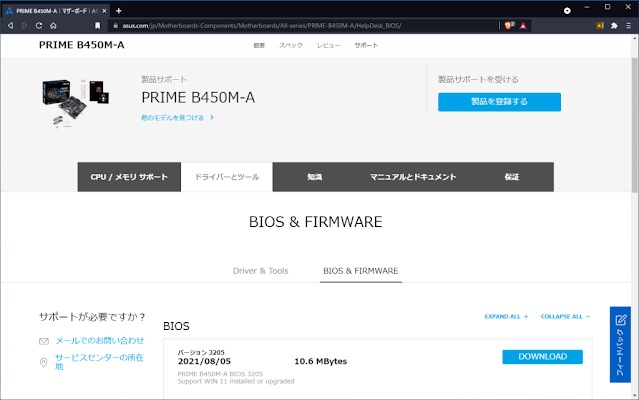Open the サポート nav item
639x400 pixels.
366,45
